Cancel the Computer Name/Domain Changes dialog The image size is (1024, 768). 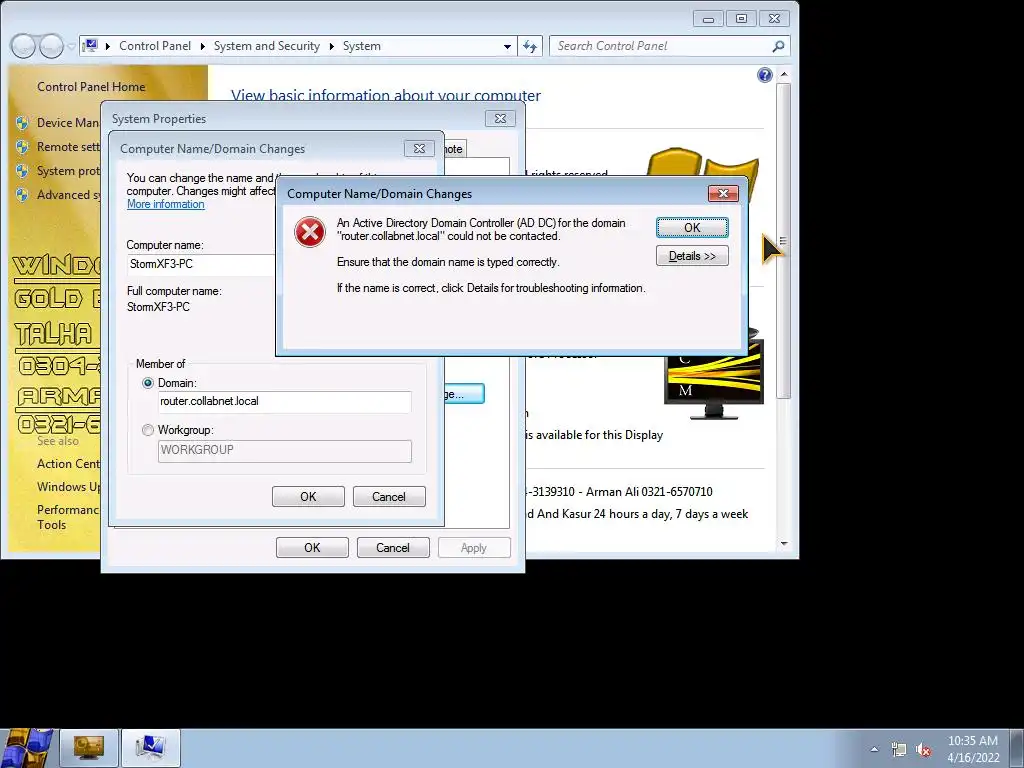tap(389, 497)
